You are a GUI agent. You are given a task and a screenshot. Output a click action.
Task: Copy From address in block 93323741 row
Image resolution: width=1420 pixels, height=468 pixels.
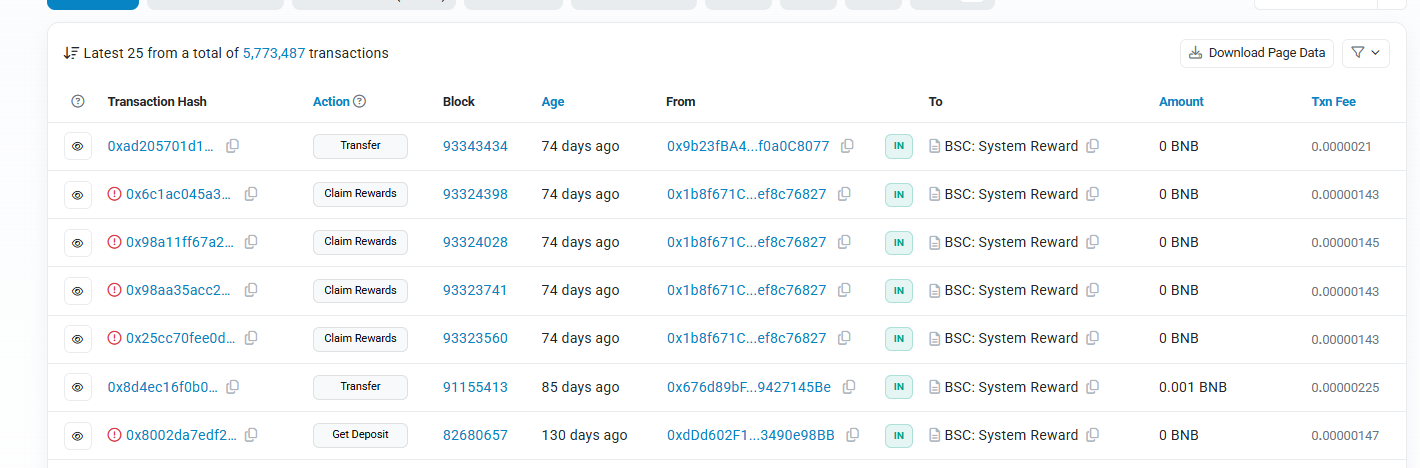point(844,290)
